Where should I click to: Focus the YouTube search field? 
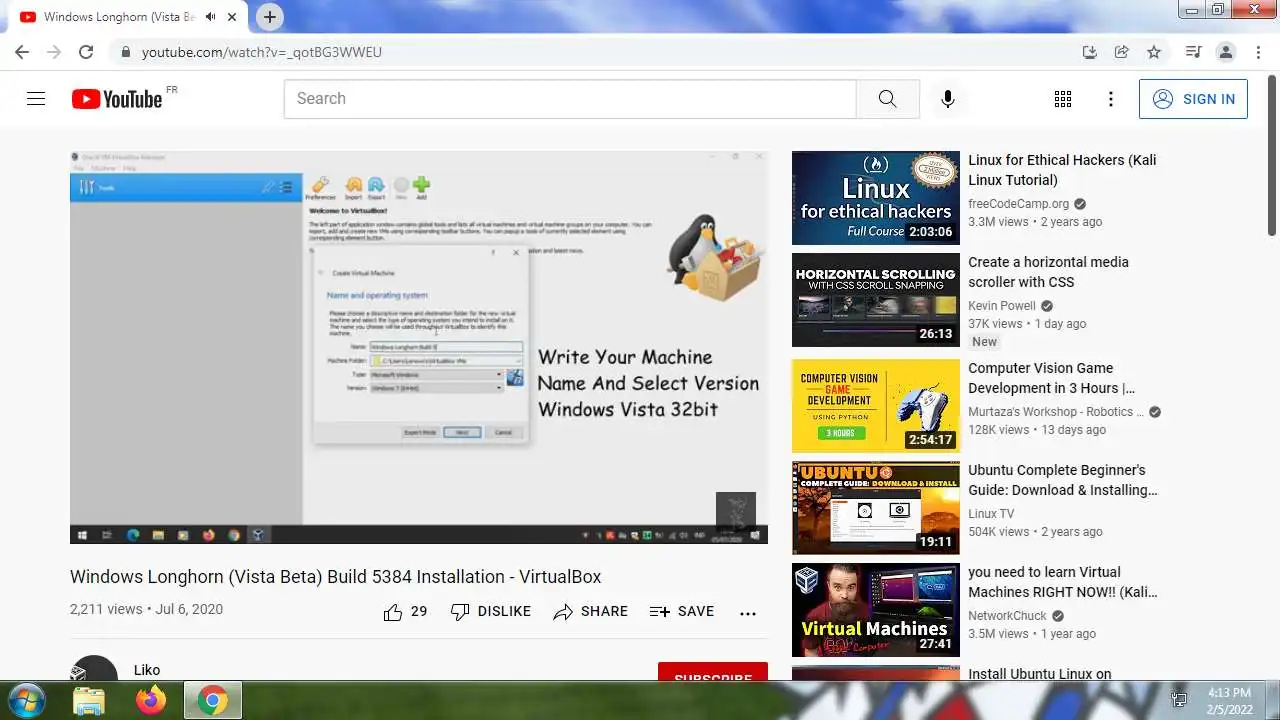570,99
